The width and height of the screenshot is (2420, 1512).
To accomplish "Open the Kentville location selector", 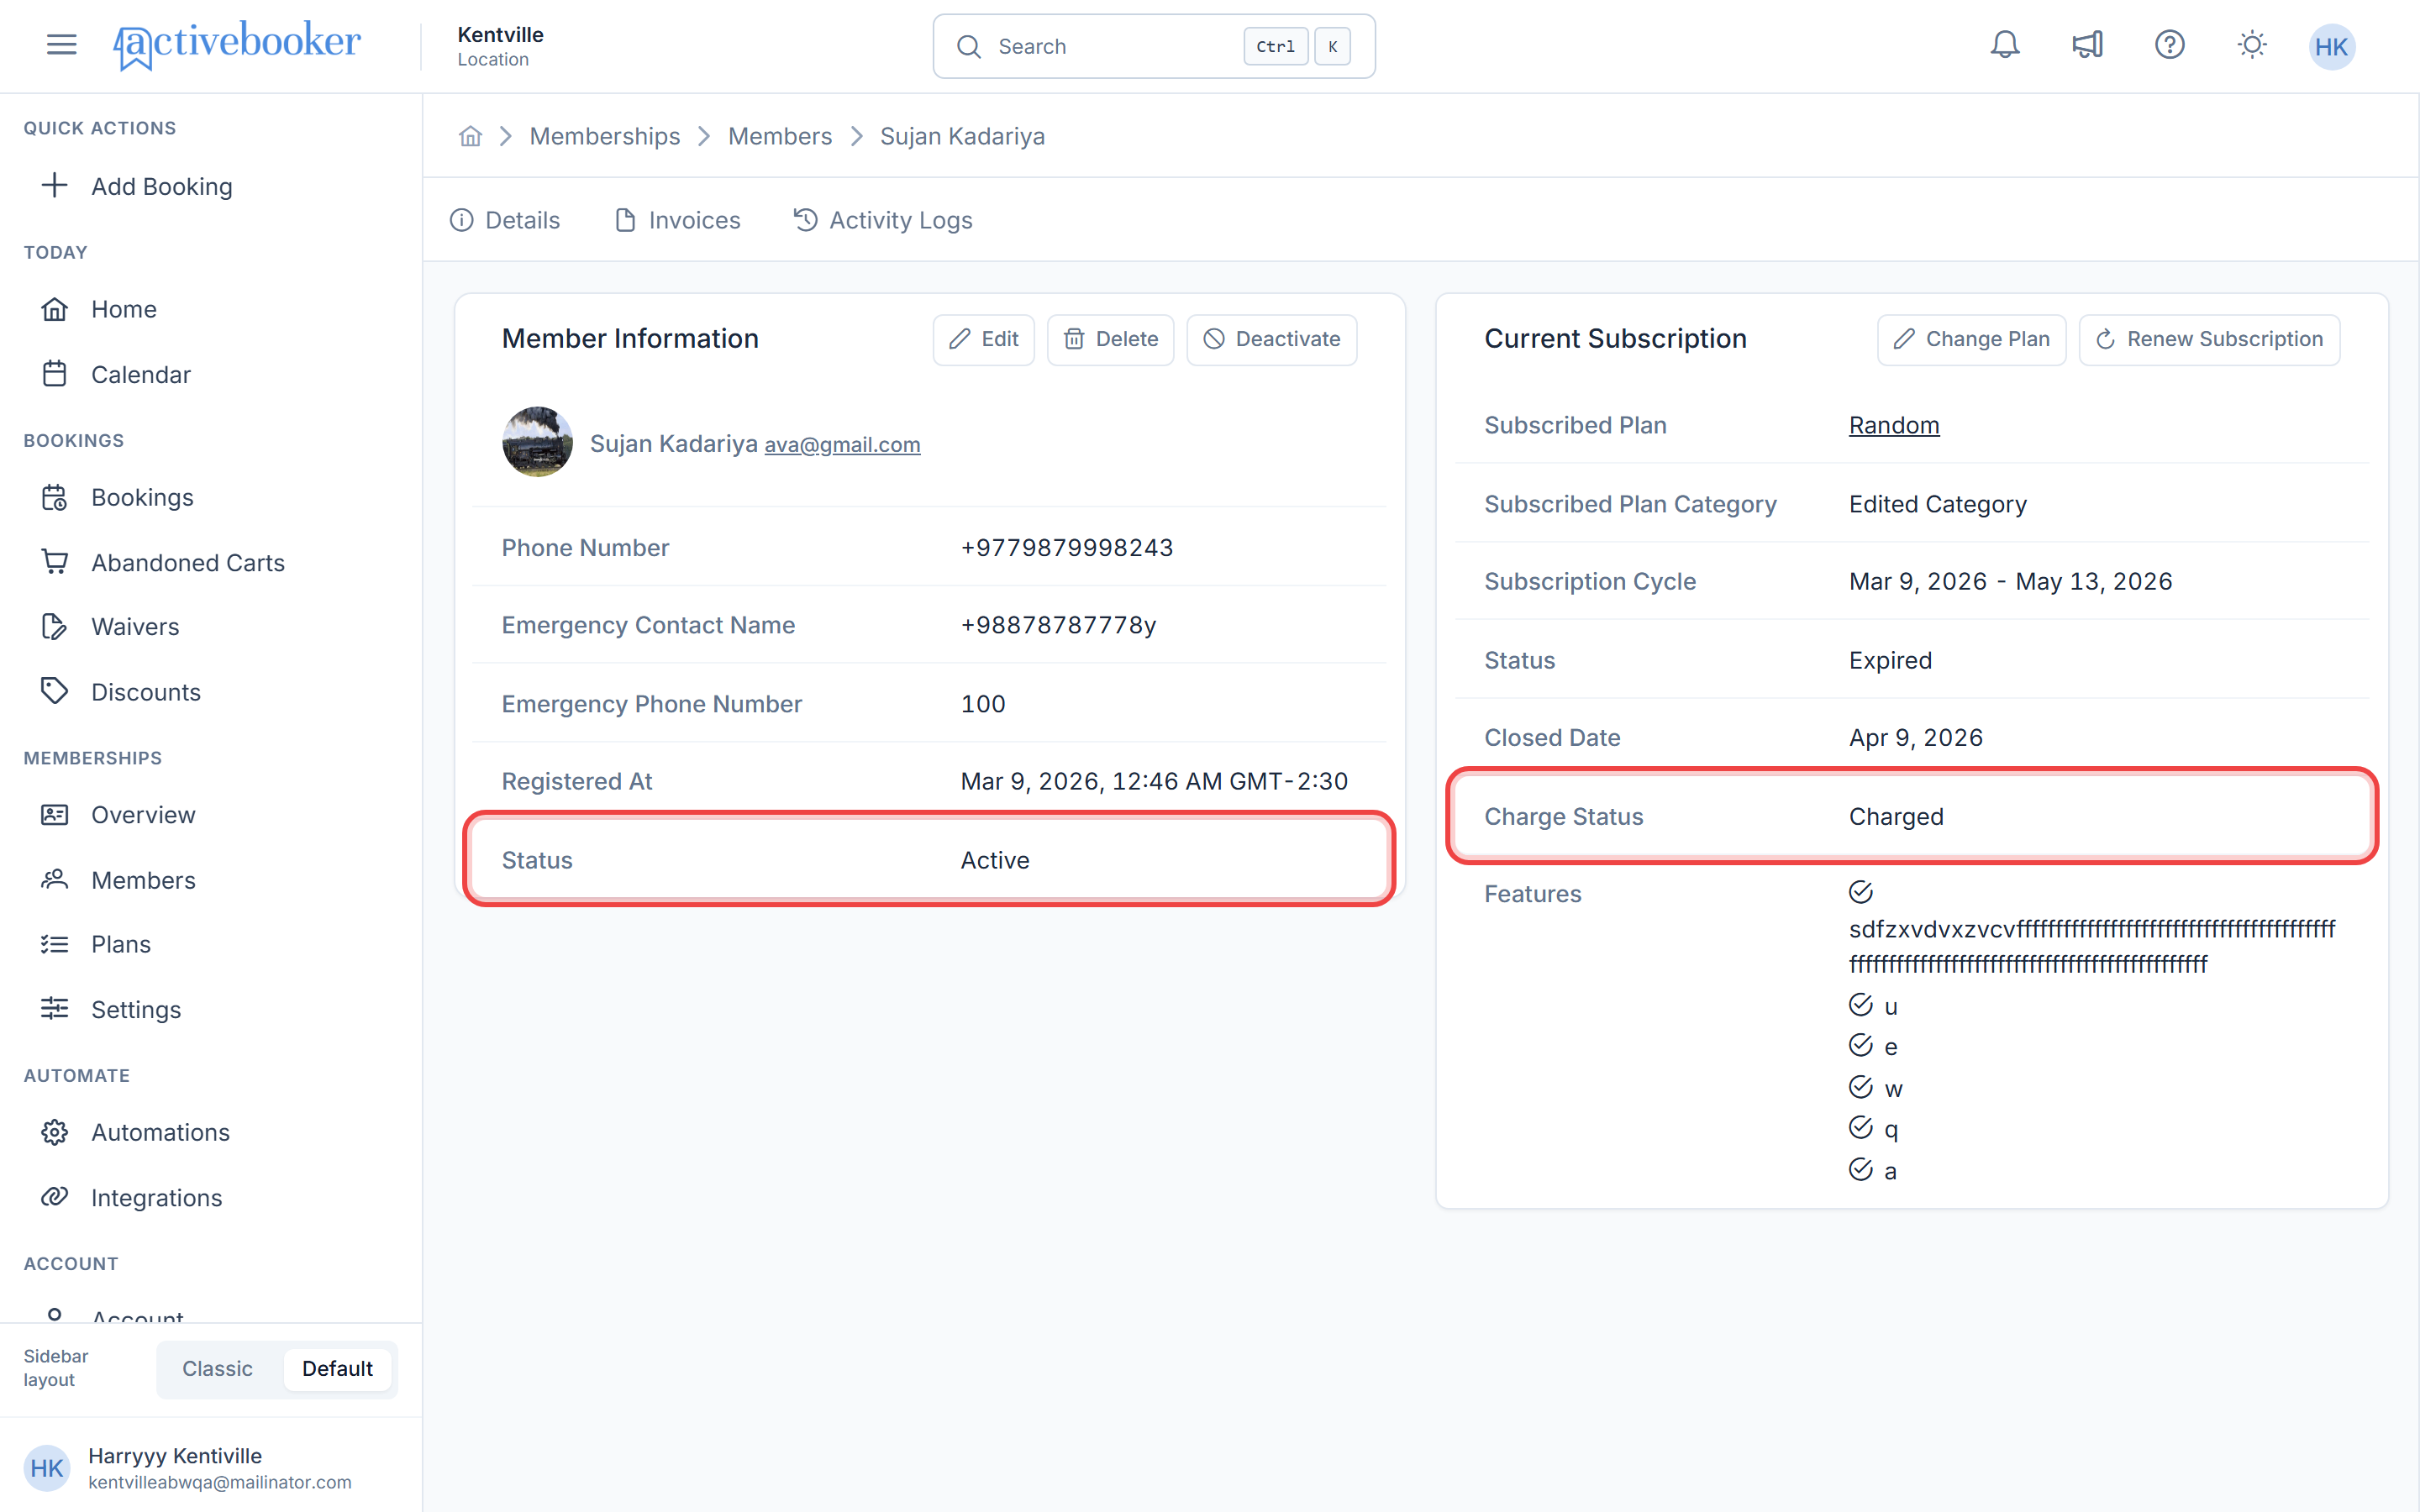I will click(x=500, y=46).
